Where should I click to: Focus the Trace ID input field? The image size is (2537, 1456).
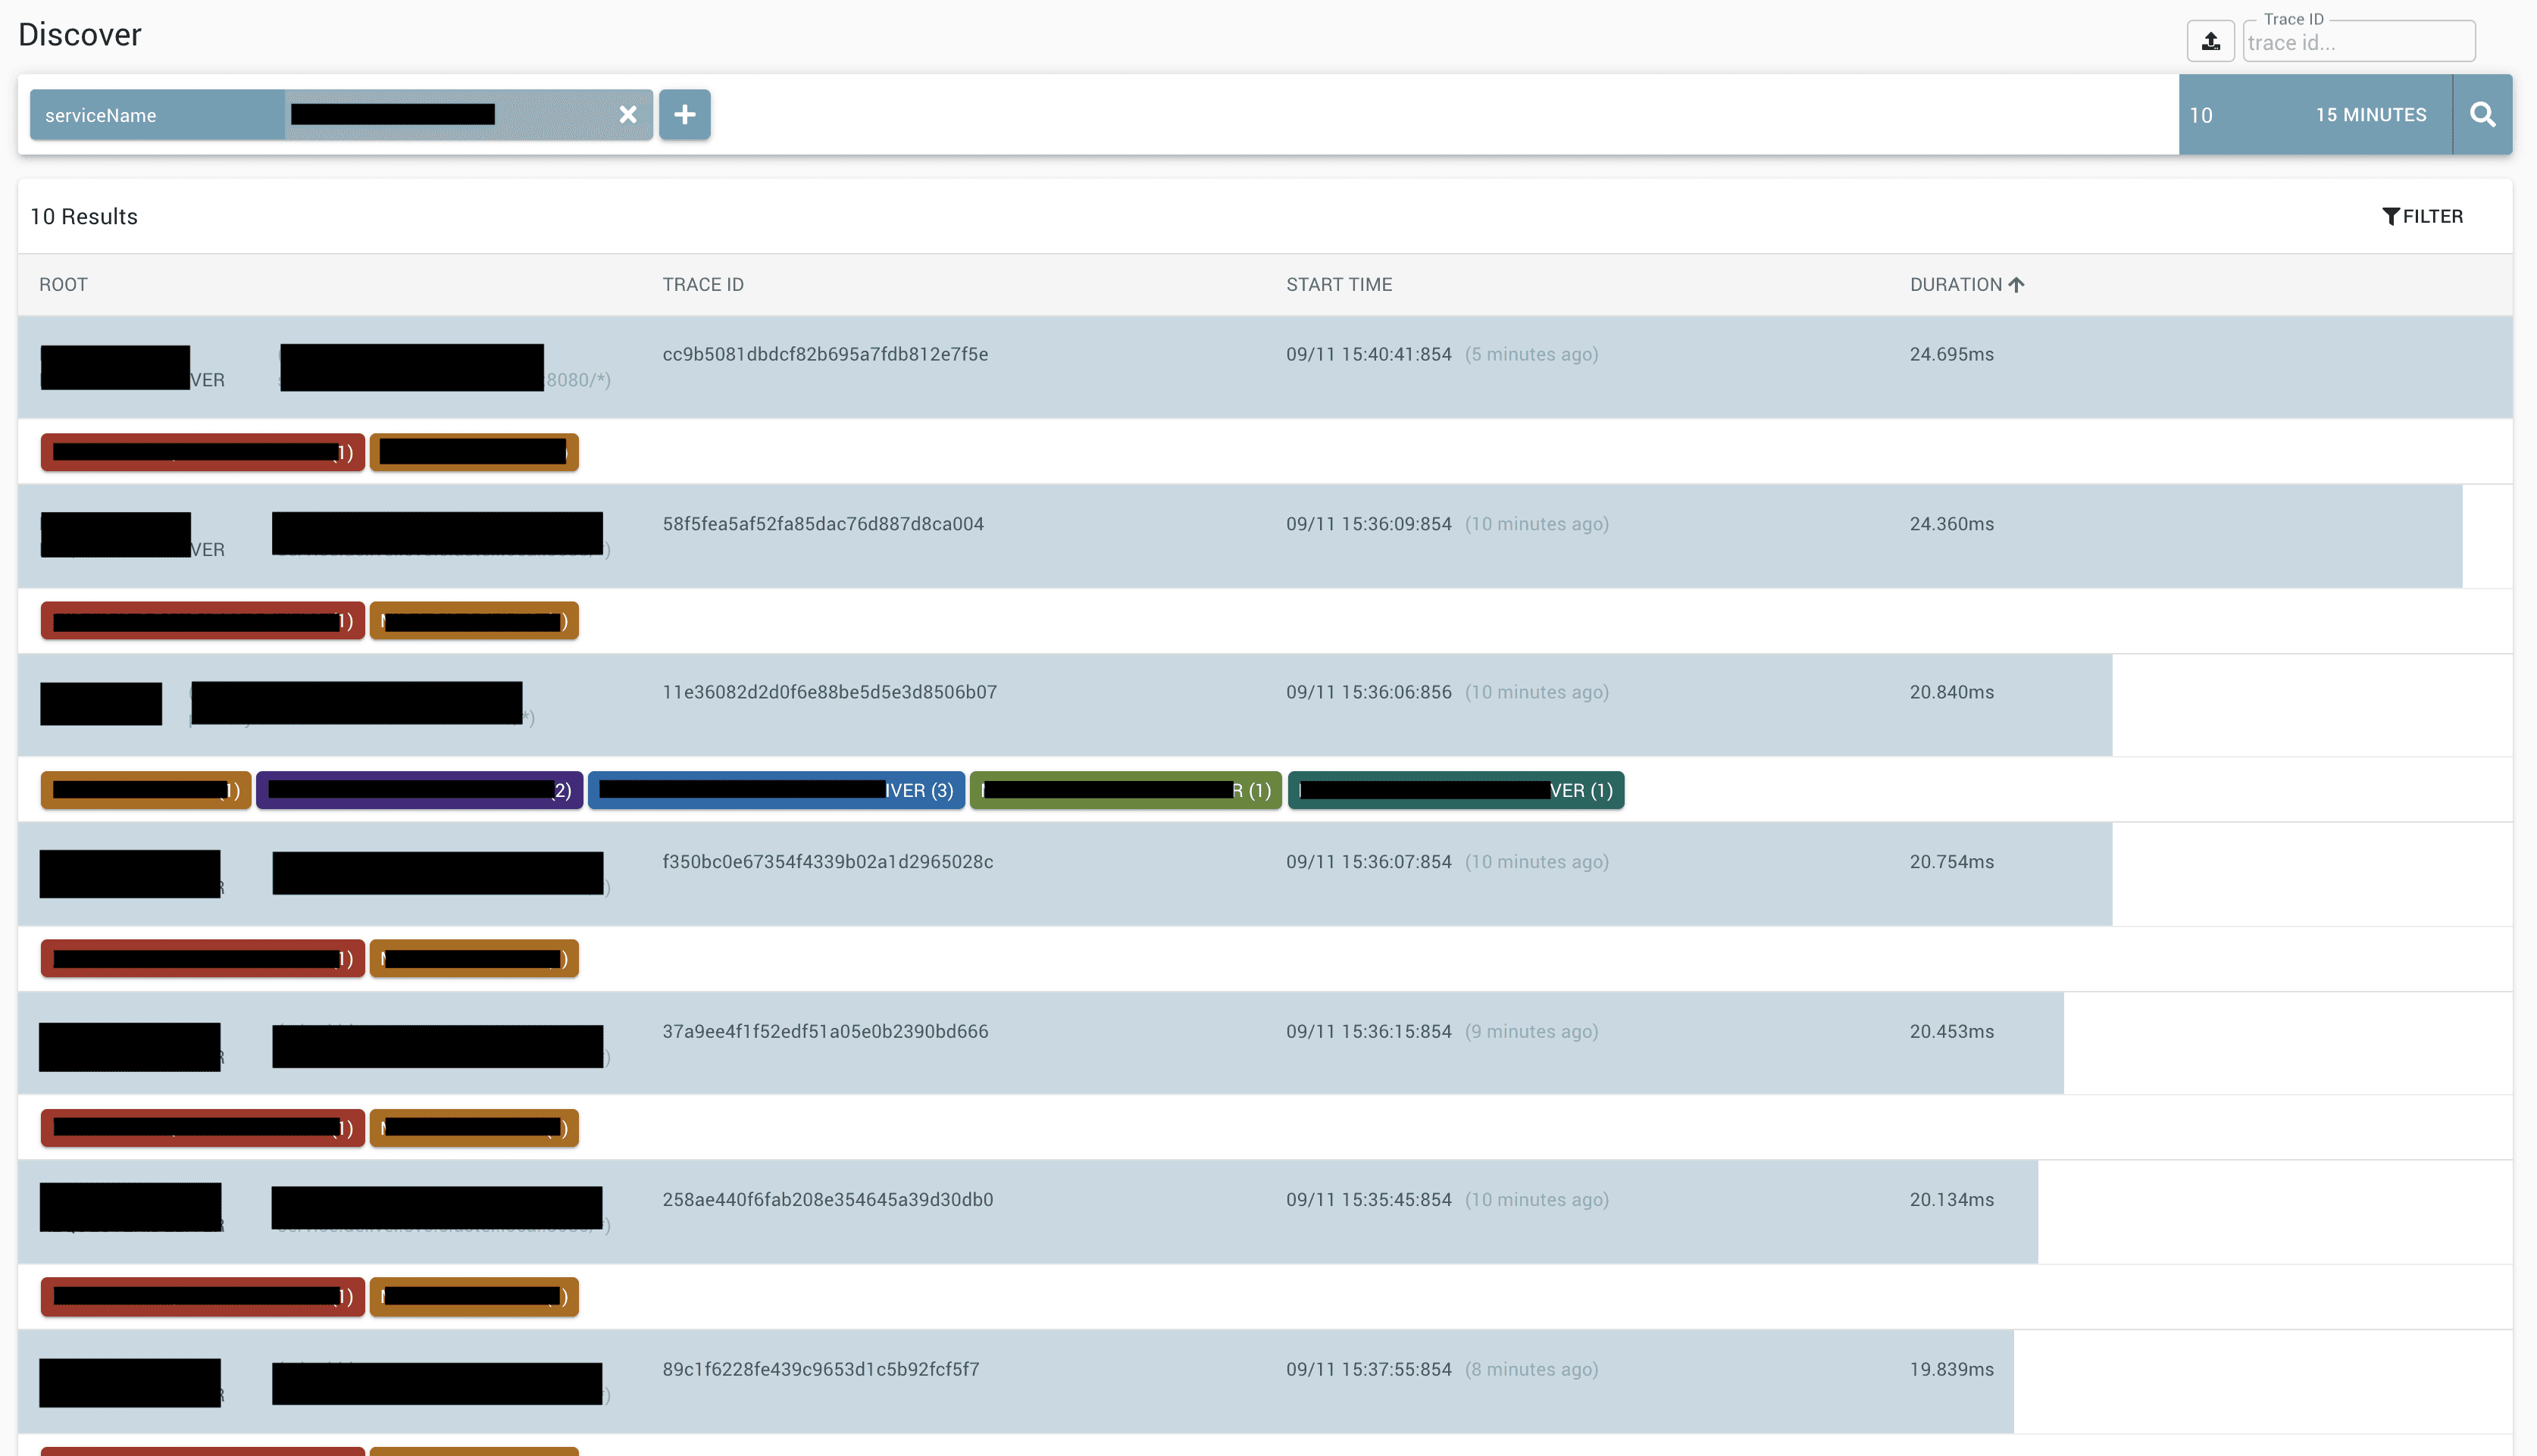(x=2358, y=42)
